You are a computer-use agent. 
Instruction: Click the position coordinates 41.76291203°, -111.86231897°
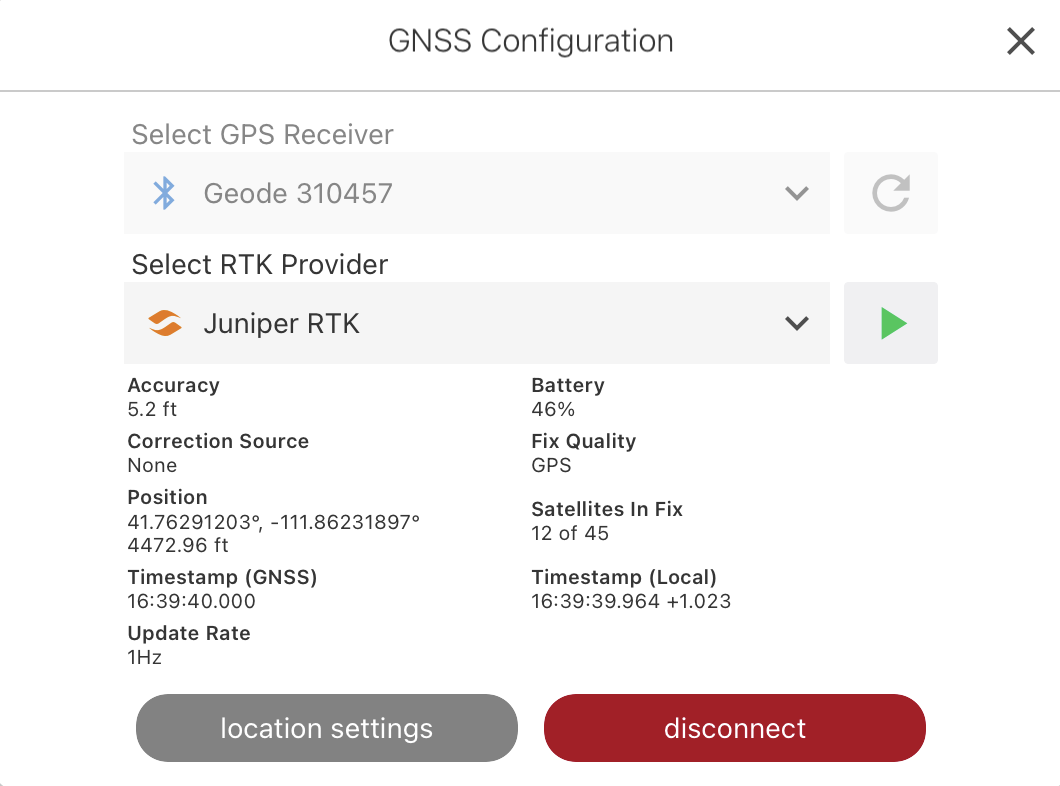tap(273, 522)
